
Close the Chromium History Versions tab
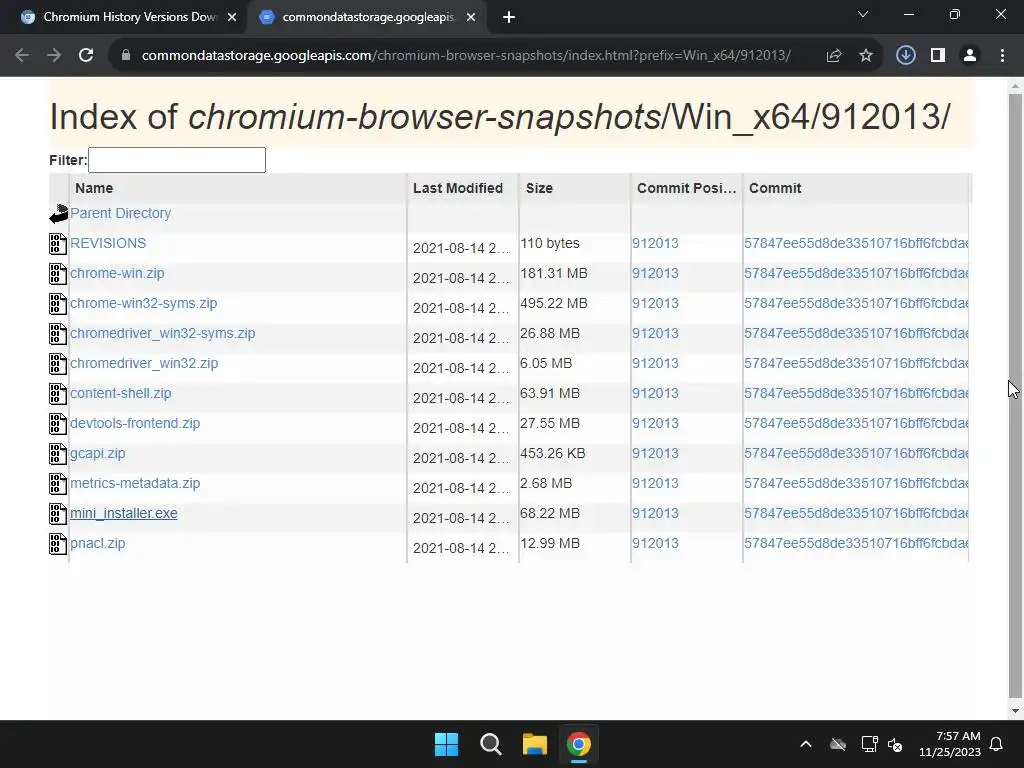point(232,18)
